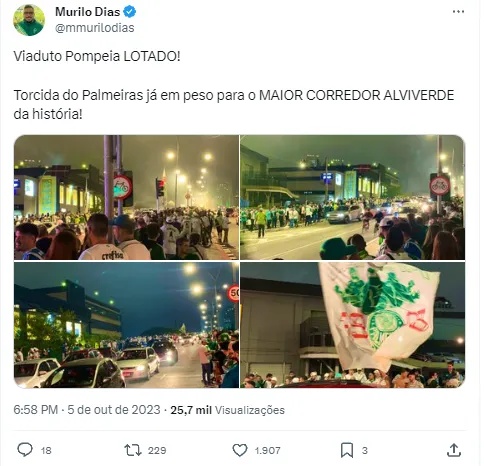Viewport: 484px width, 466px height.
Task: Open bottom-left photo with cars on viaduct
Action: coord(126,325)
